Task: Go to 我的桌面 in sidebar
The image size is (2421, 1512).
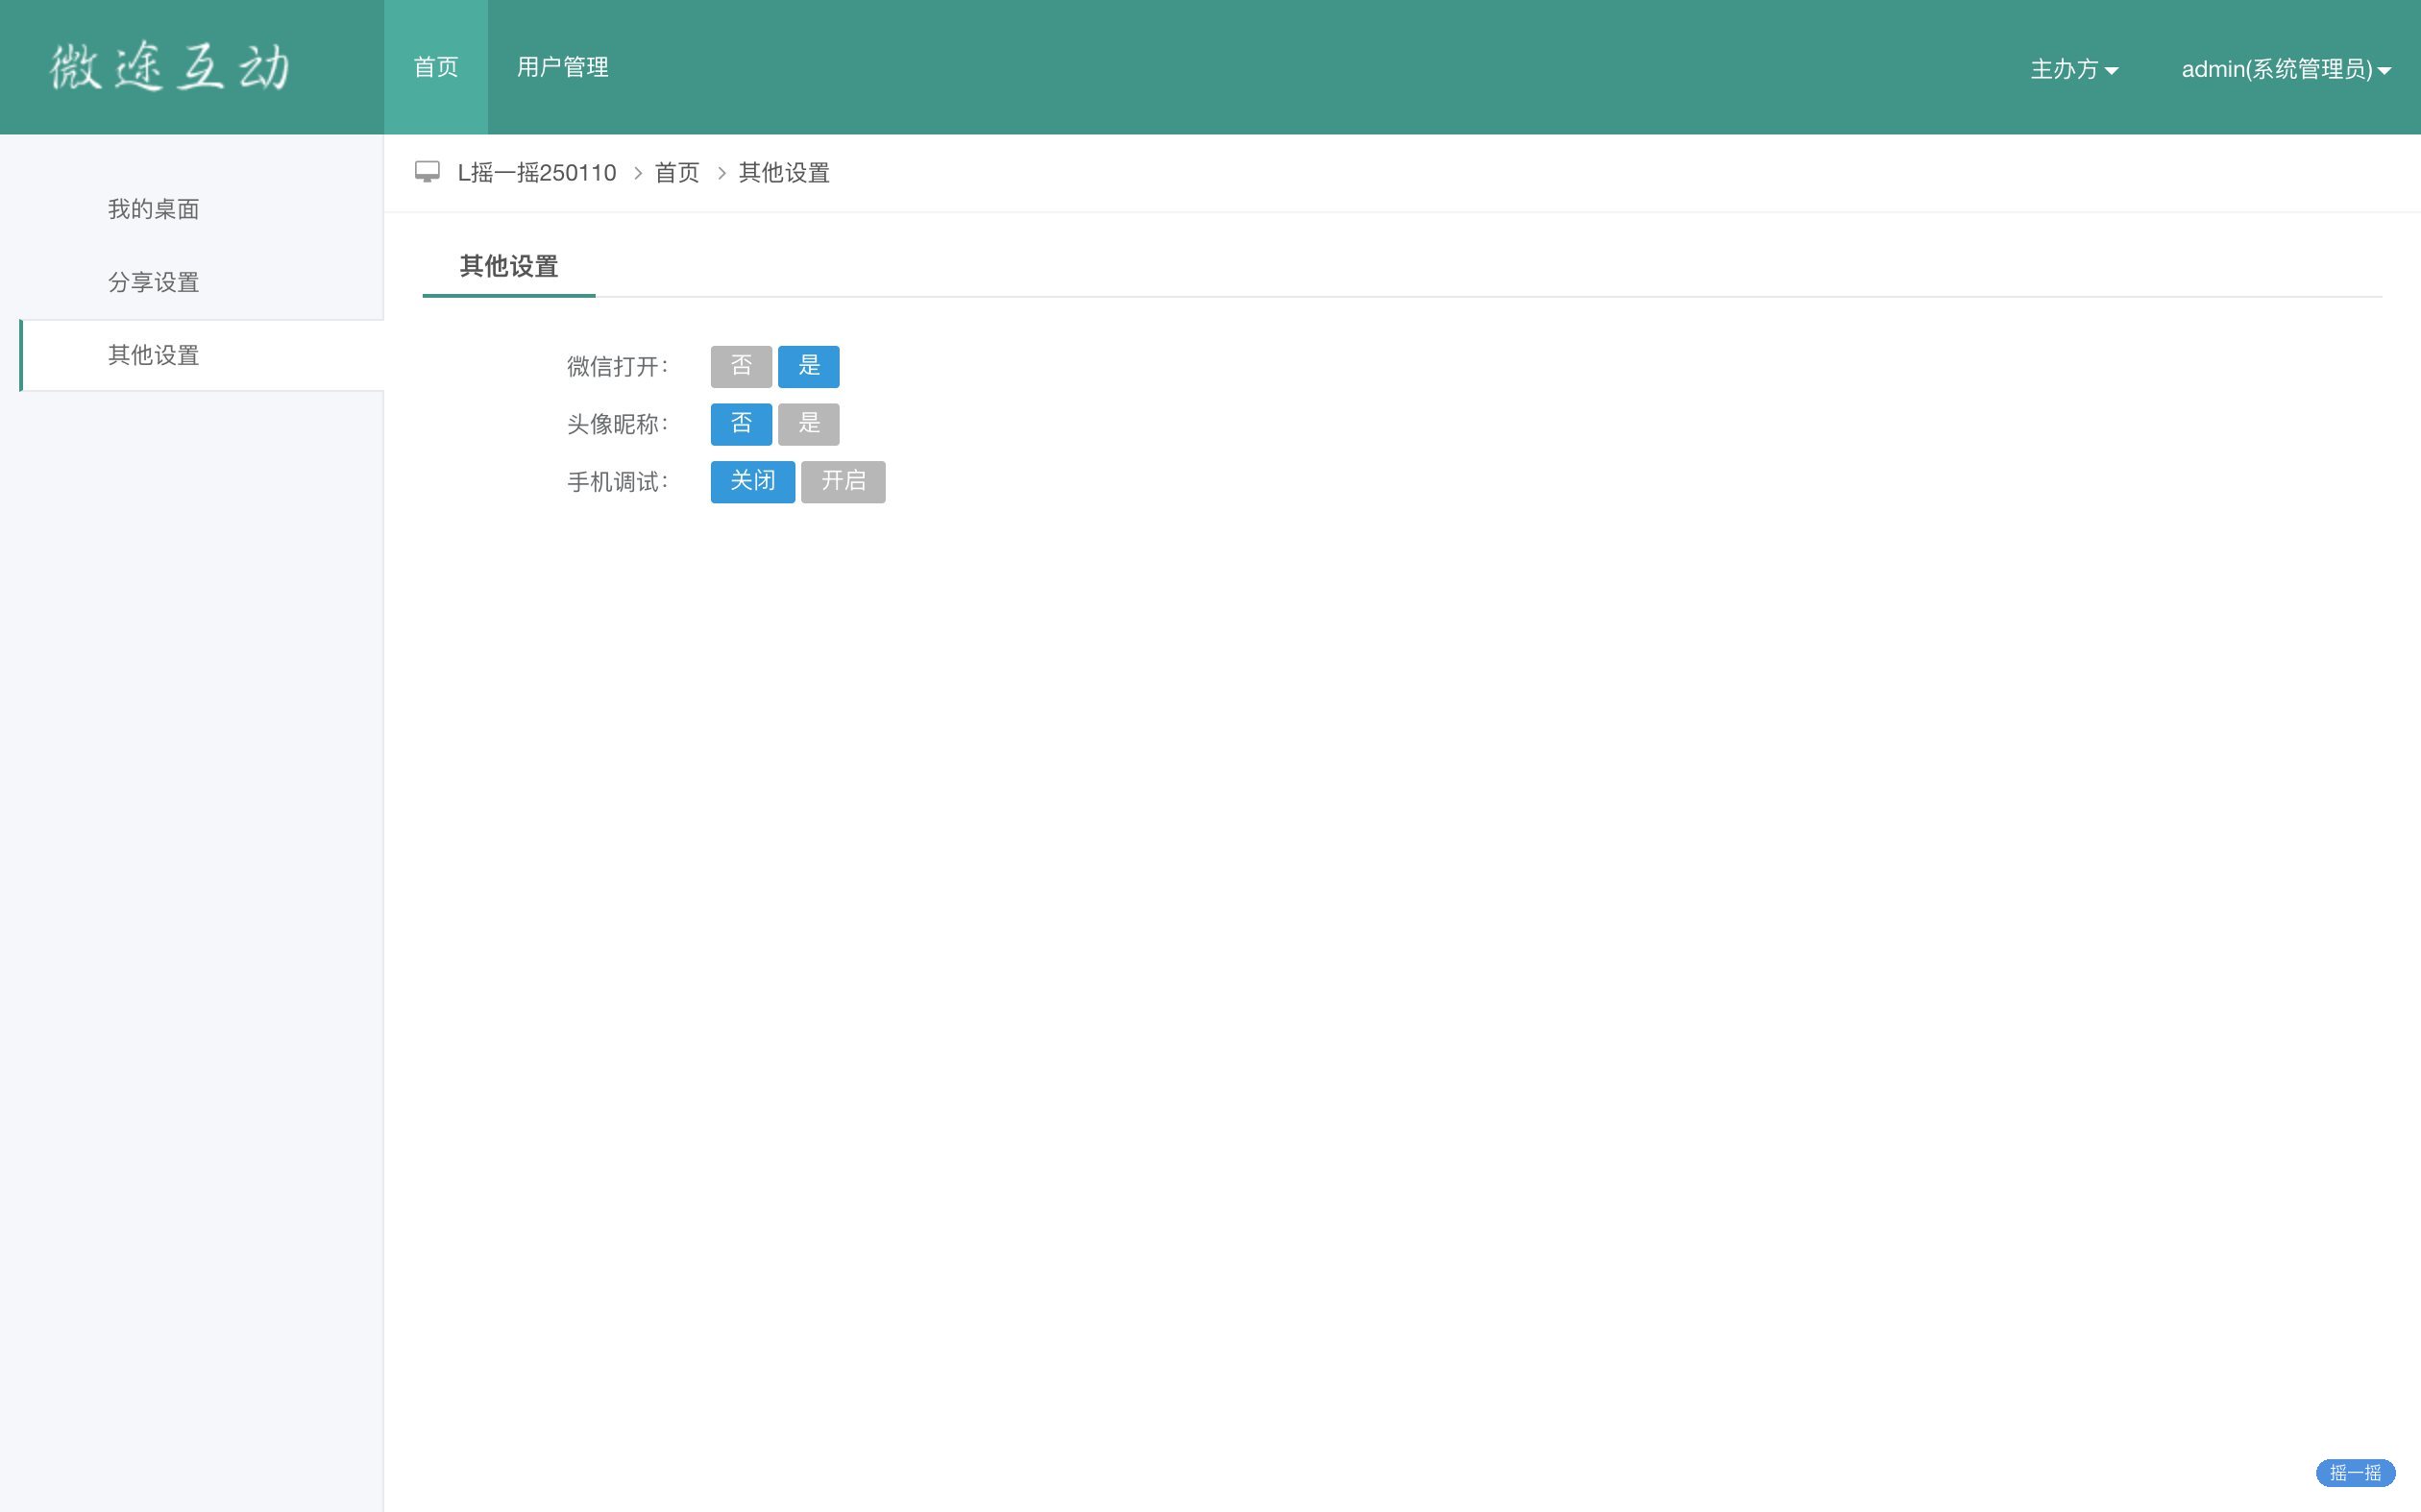Action: click(154, 209)
